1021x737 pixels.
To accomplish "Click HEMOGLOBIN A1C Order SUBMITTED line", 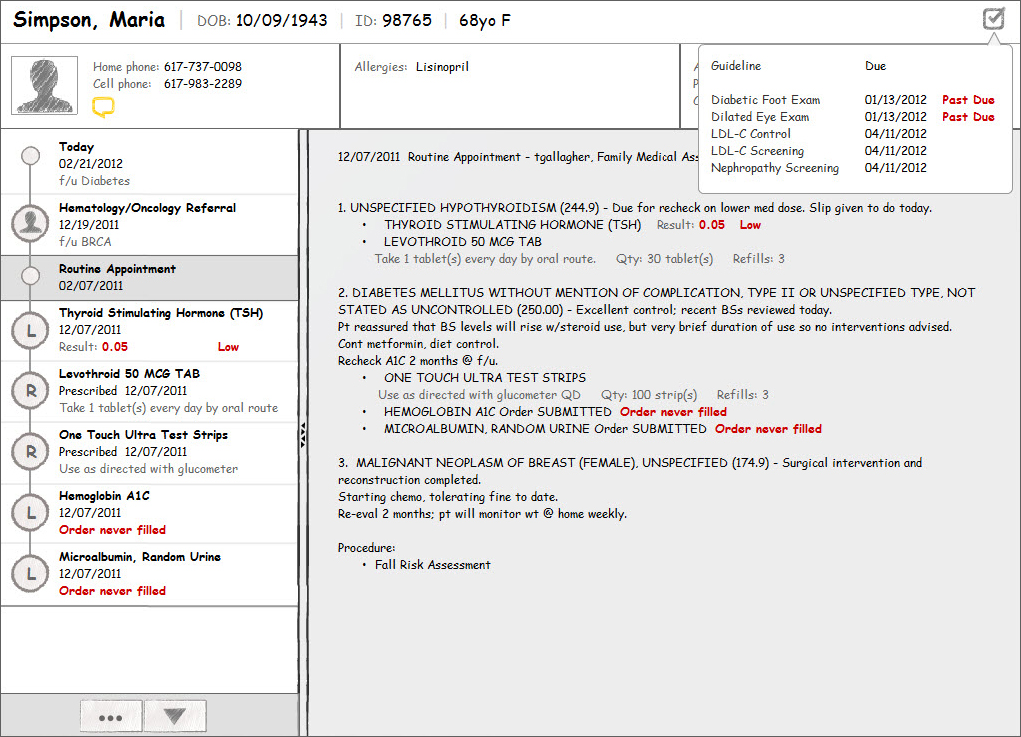I will tap(497, 411).
